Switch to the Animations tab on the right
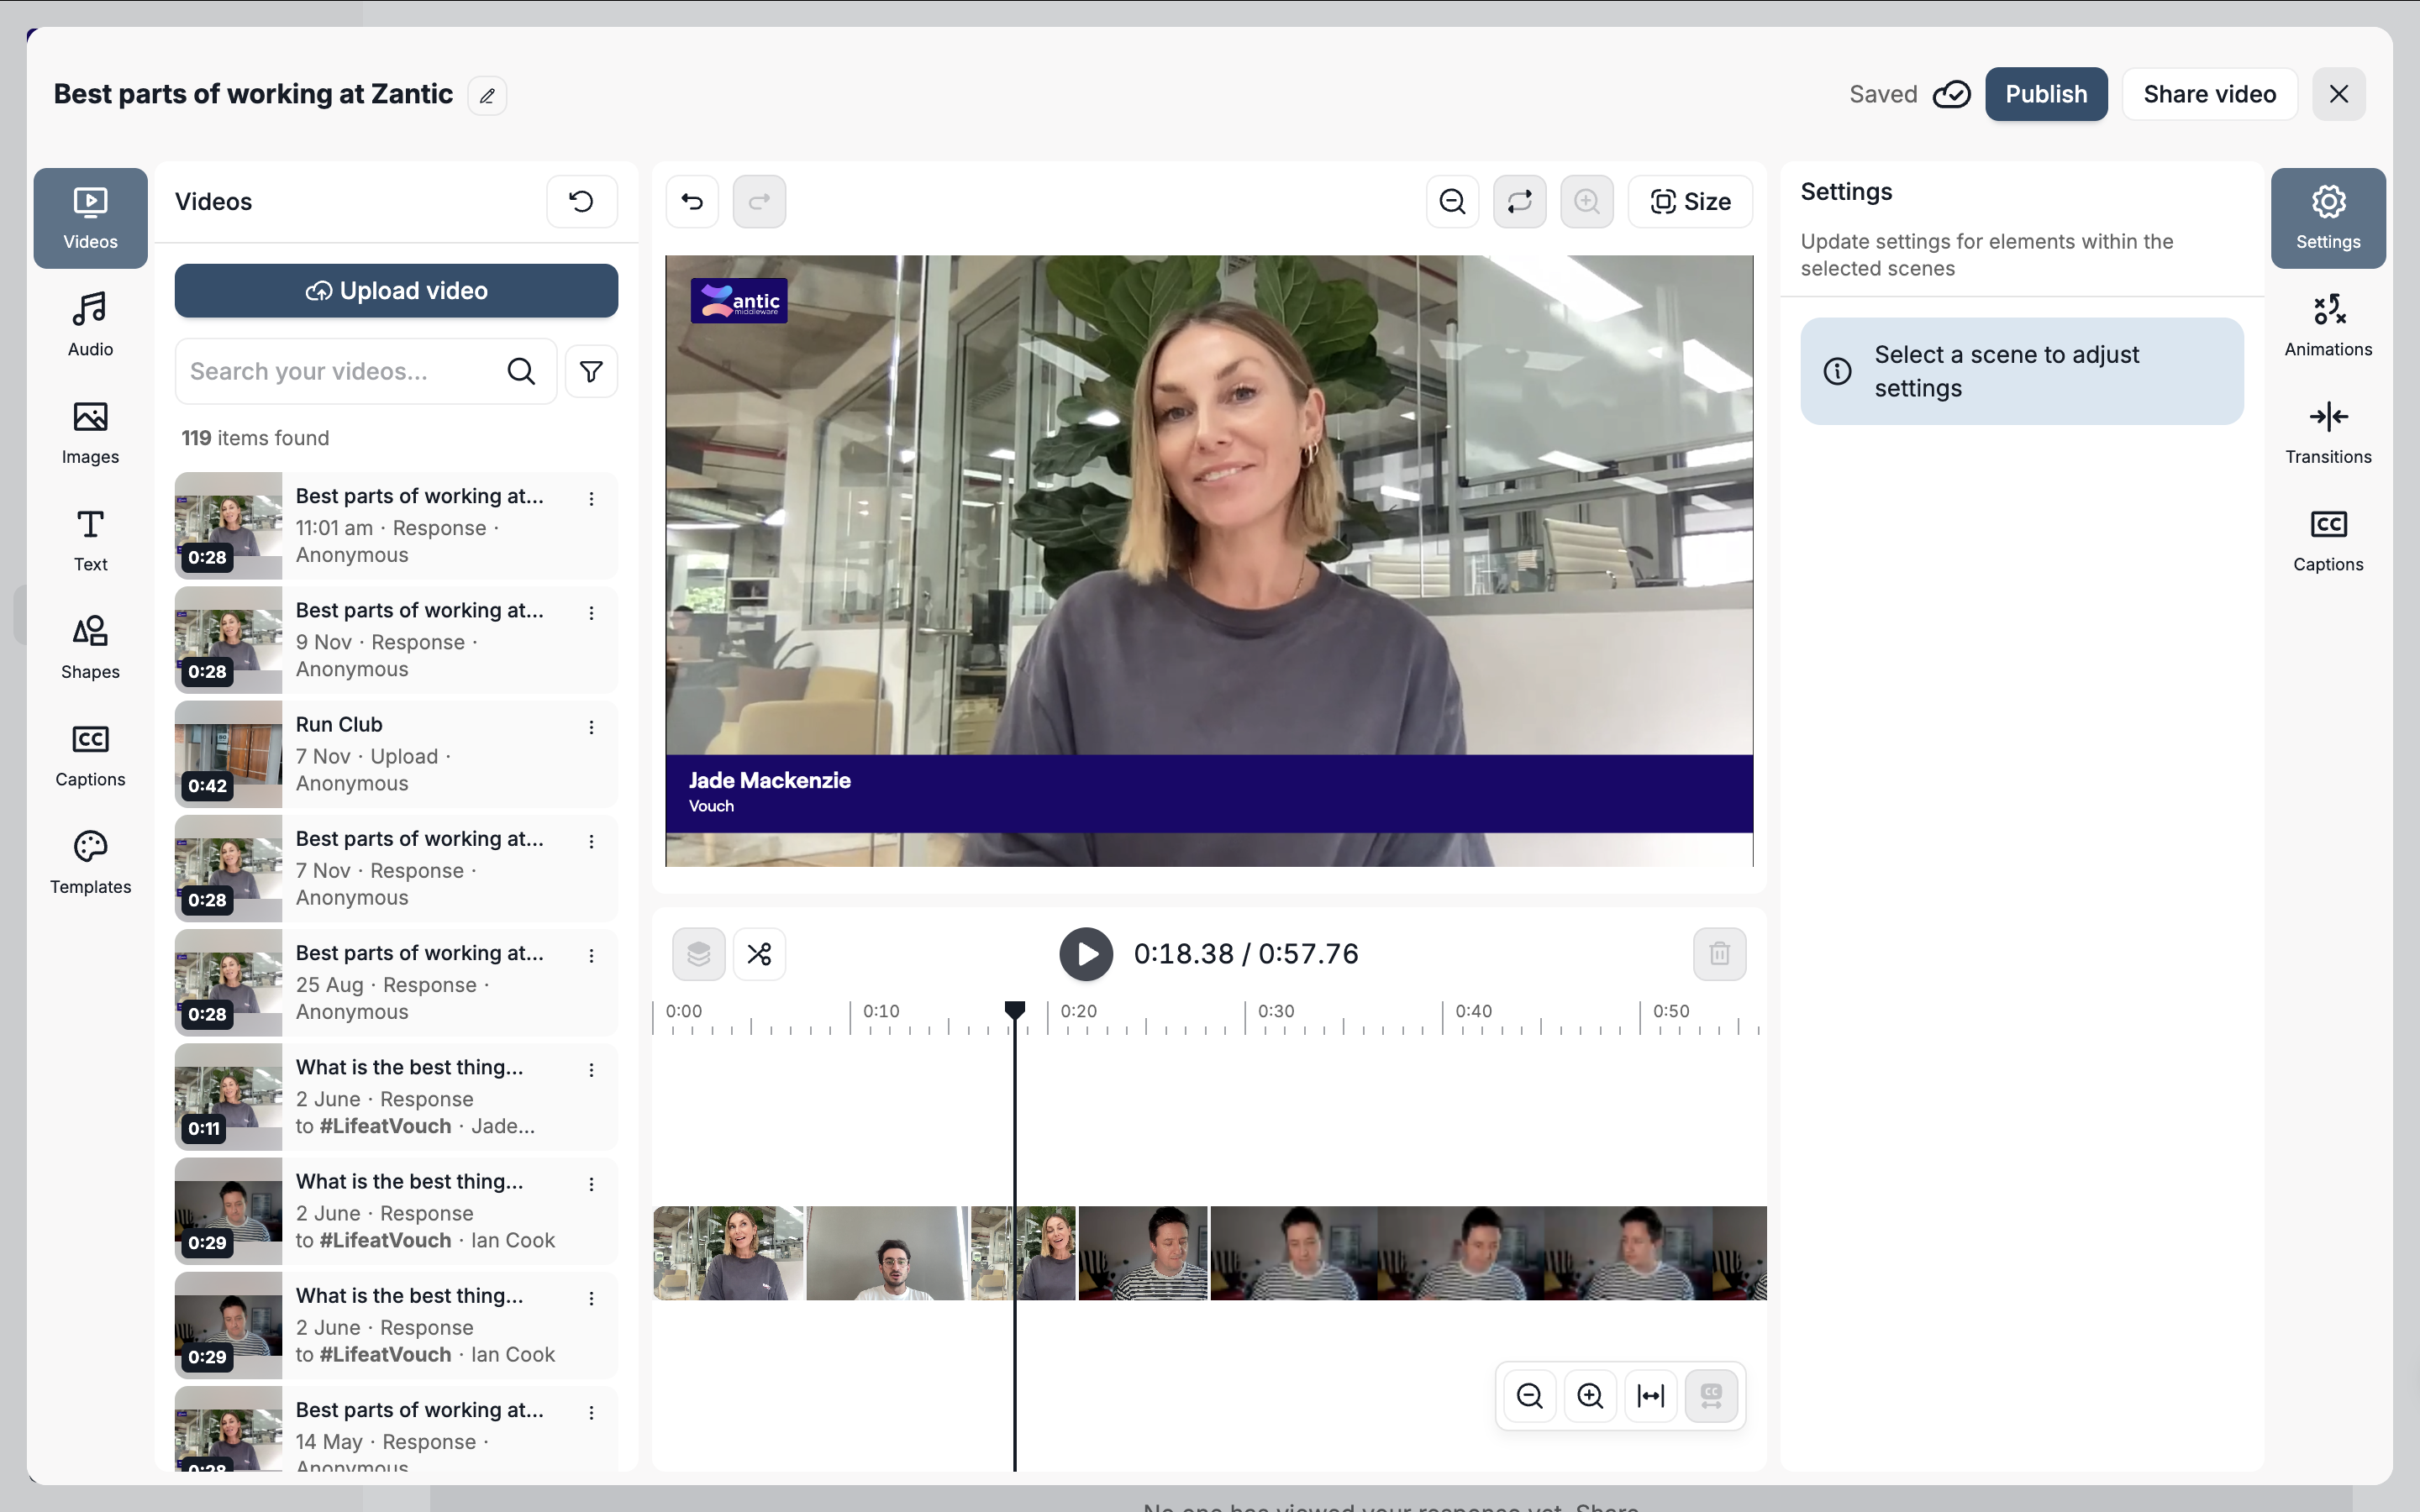The image size is (2420, 1512). pyautogui.click(x=2327, y=325)
